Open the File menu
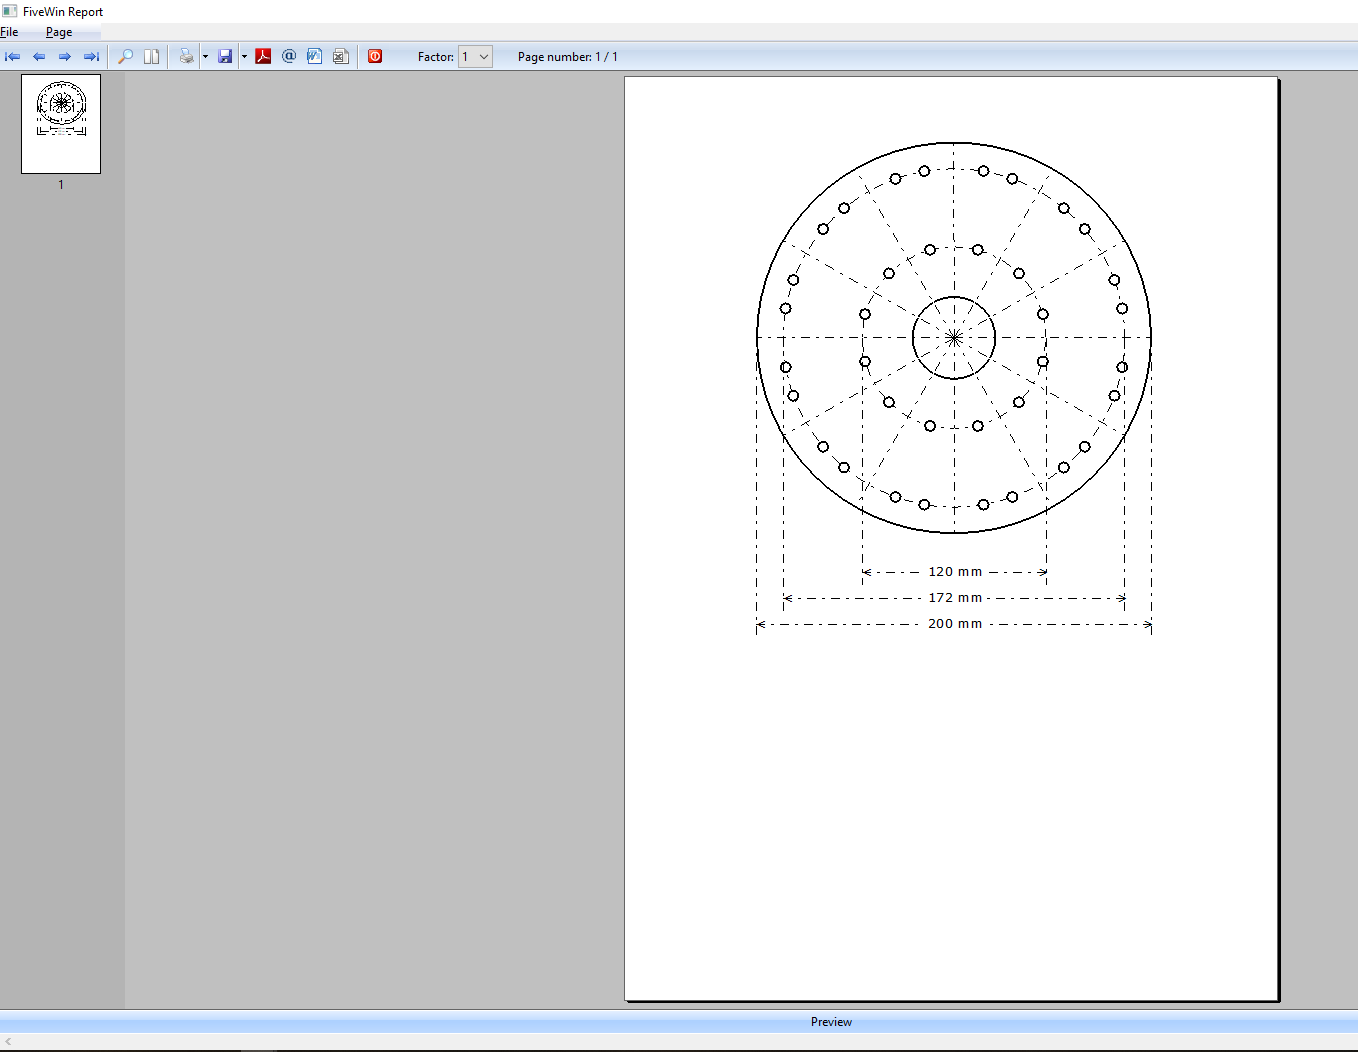The image size is (1358, 1052). (10, 32)
